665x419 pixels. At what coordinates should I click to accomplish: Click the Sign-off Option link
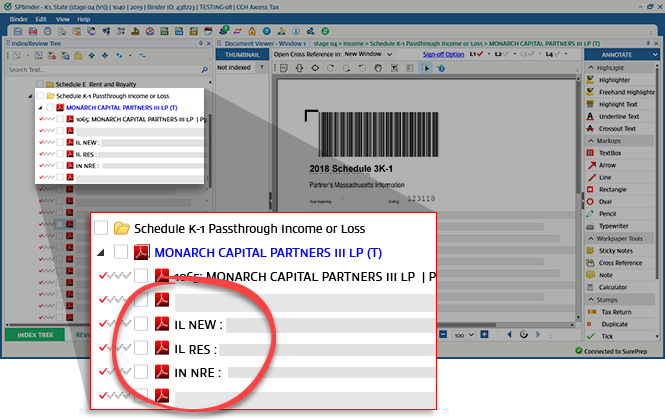443,54
